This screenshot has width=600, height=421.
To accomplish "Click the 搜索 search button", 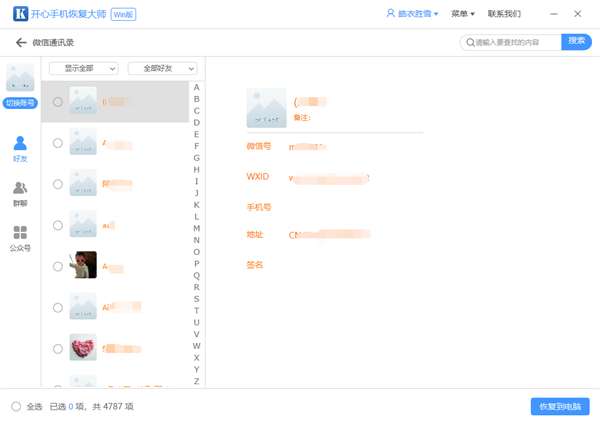I will [x=576, y=42].
